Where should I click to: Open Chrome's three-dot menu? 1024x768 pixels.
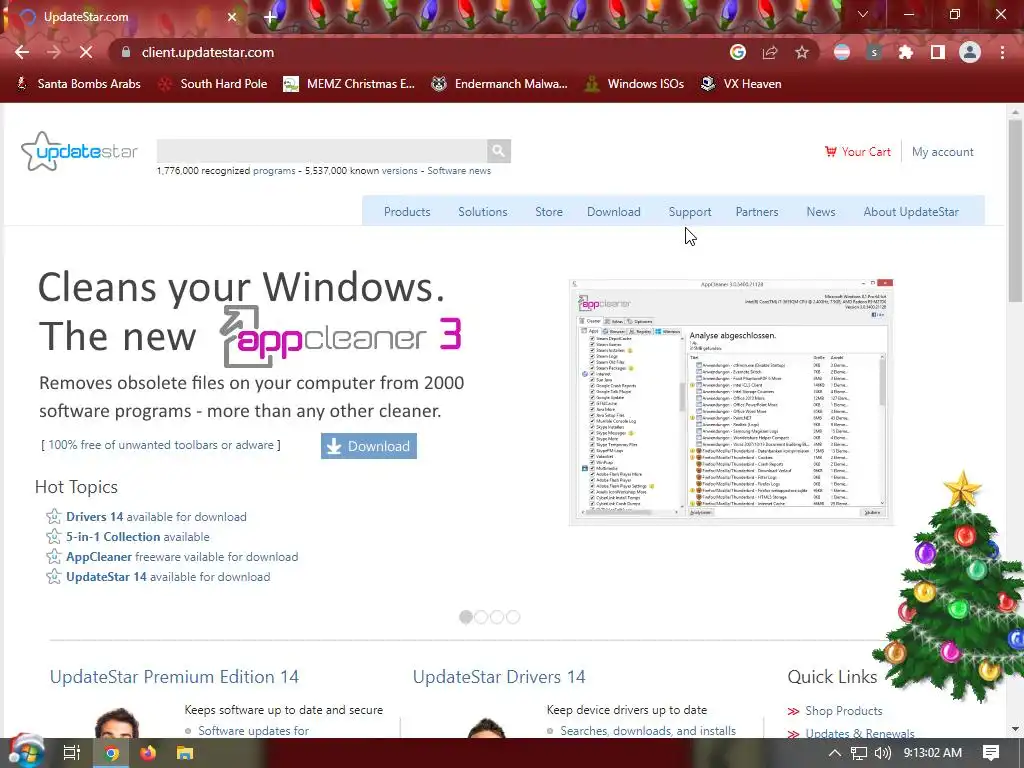tap(1002, 52)
